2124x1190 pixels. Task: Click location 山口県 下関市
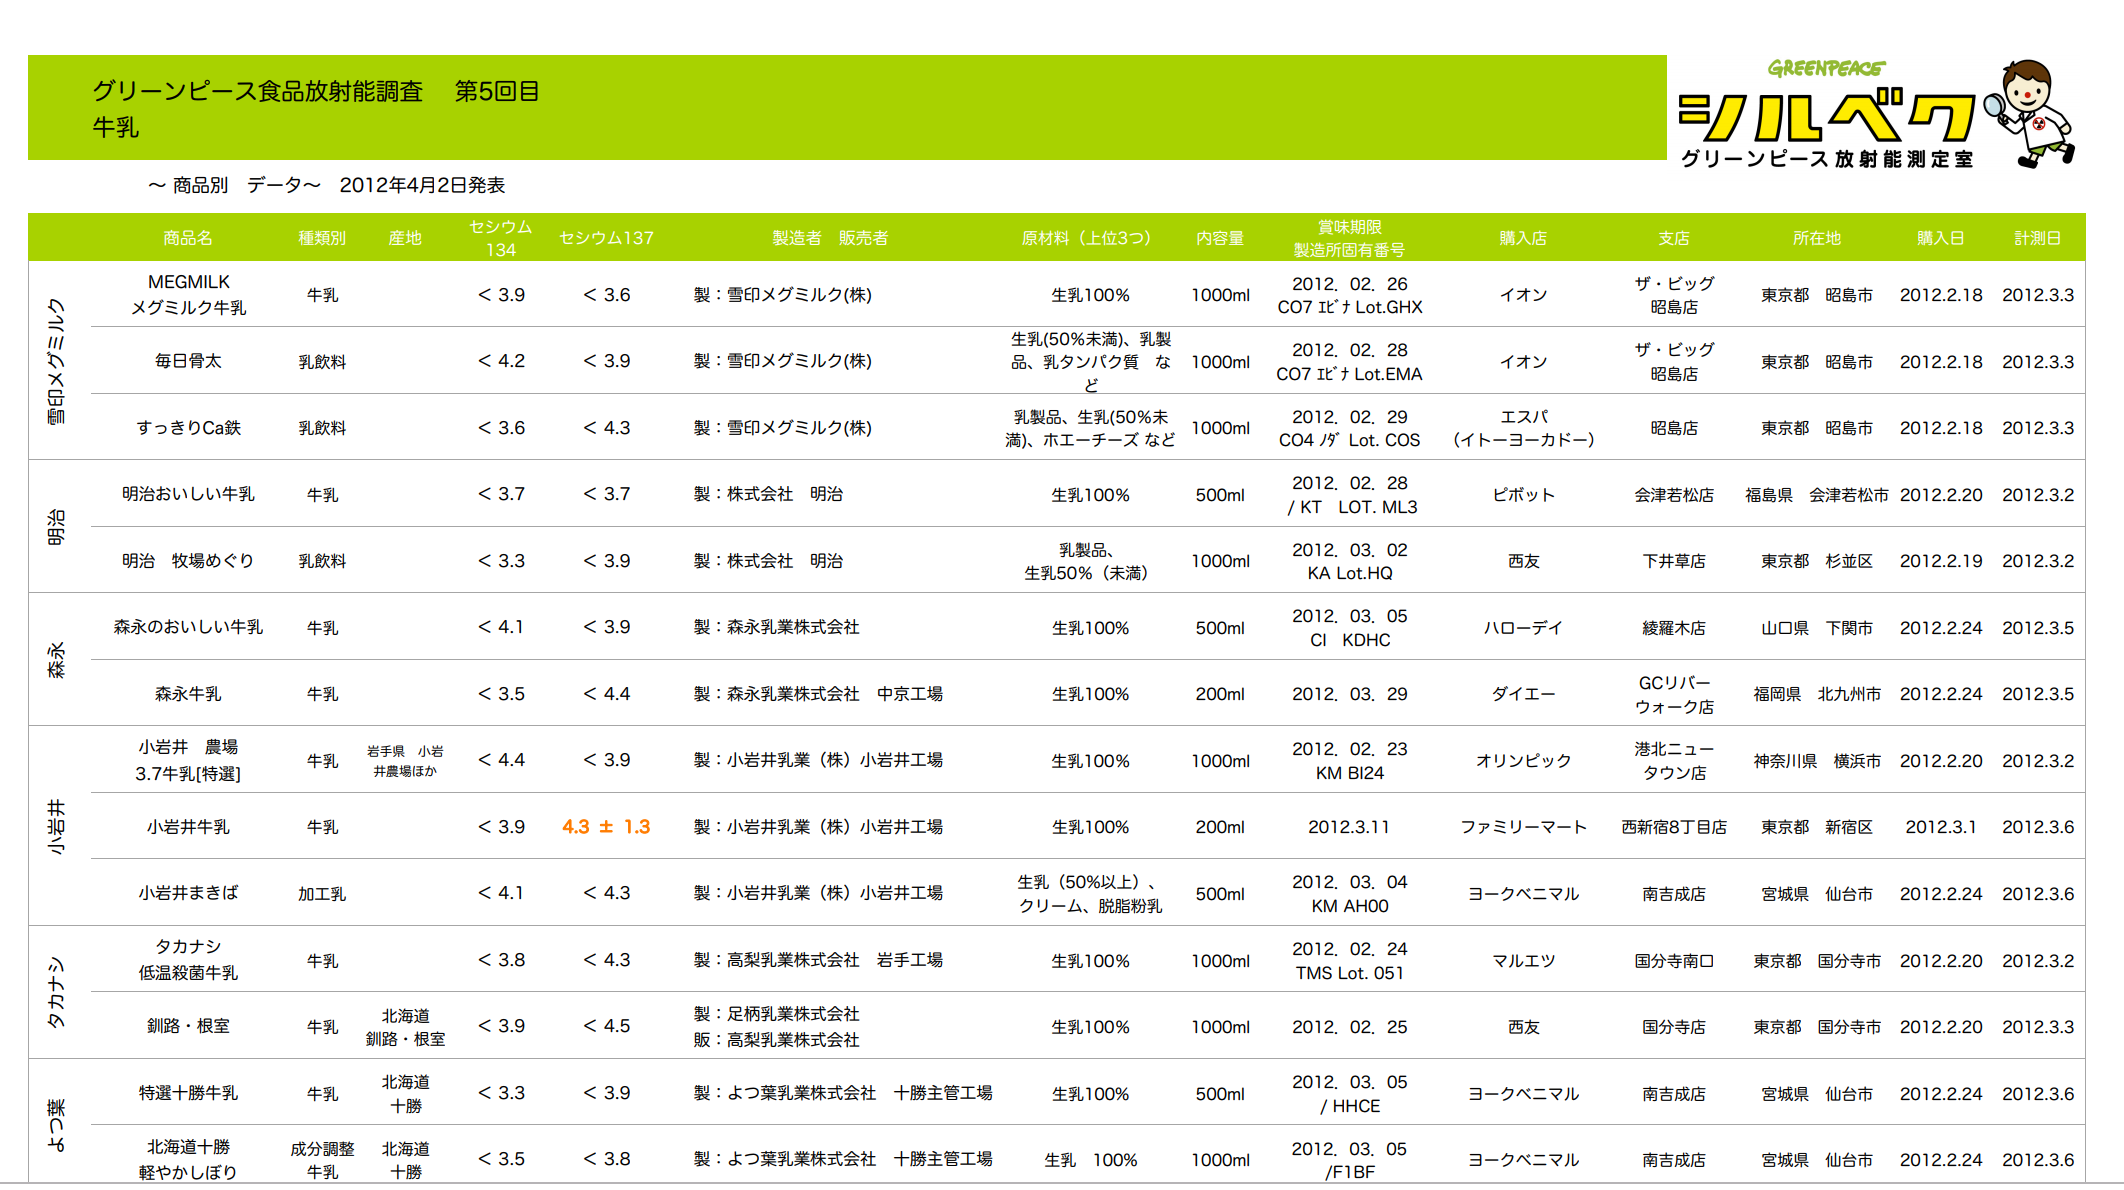point(1817,628)
